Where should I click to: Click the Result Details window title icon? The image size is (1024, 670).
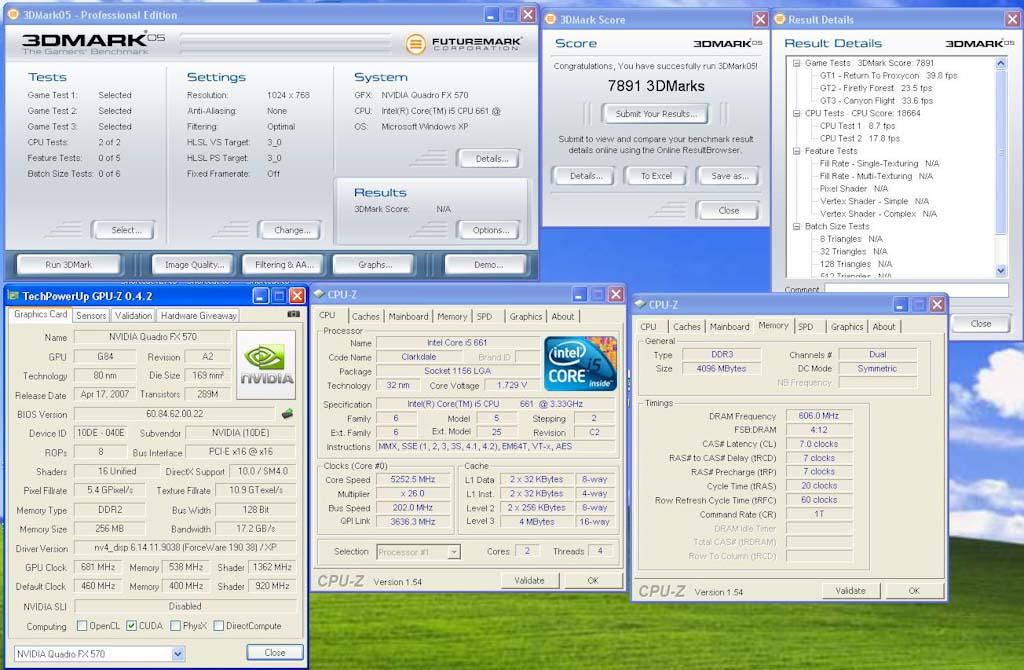coord(779,20)
